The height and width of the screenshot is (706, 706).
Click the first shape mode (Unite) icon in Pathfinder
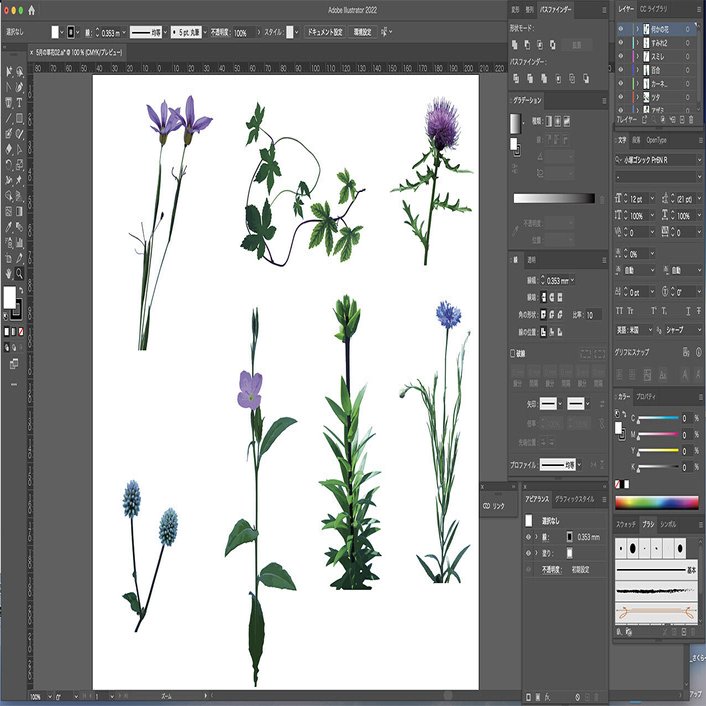pyautogui.click(x=515, y=45)
